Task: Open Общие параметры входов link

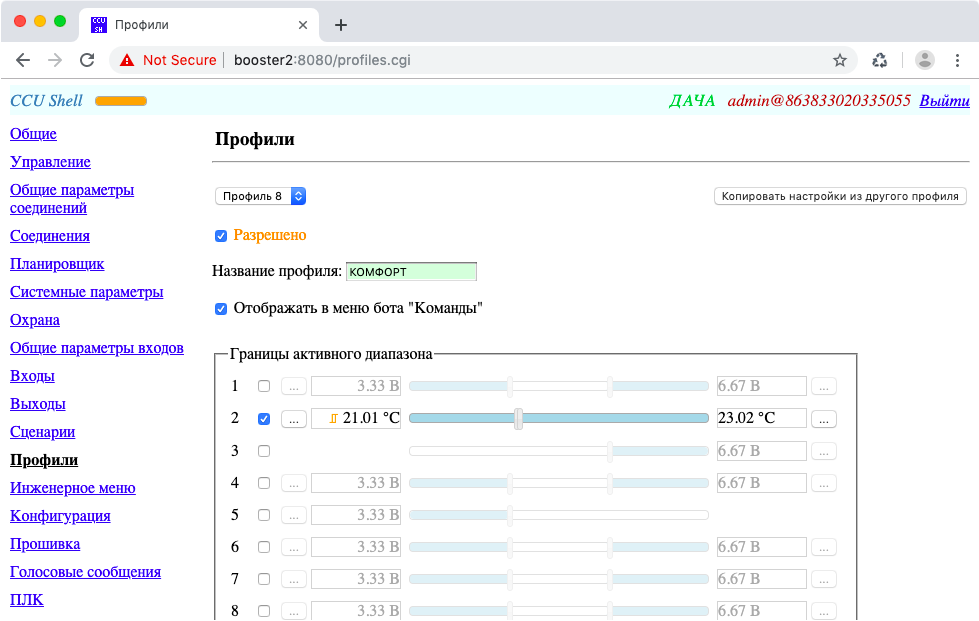Action: tap(97, 348)
